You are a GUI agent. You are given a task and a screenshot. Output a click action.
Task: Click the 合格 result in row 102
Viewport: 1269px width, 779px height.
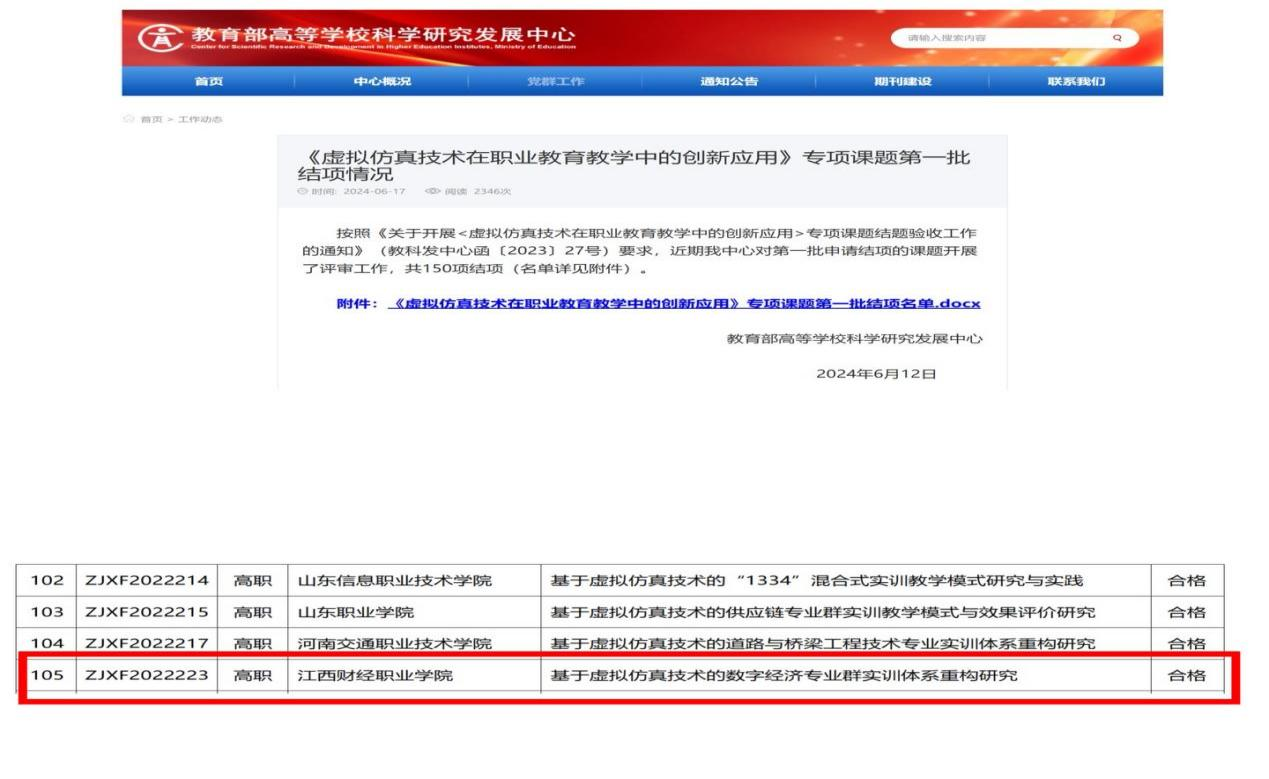pyautogui.click(x=1187, y=580)
